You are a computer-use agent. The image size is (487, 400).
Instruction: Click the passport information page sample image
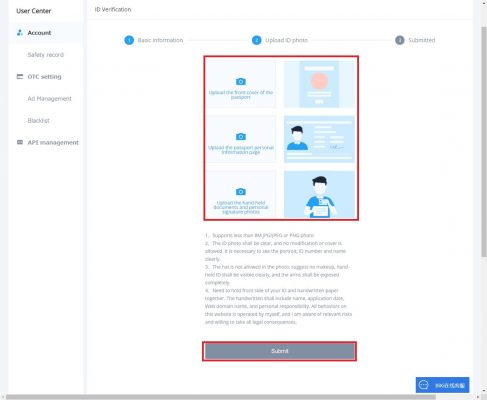point(319,139)
